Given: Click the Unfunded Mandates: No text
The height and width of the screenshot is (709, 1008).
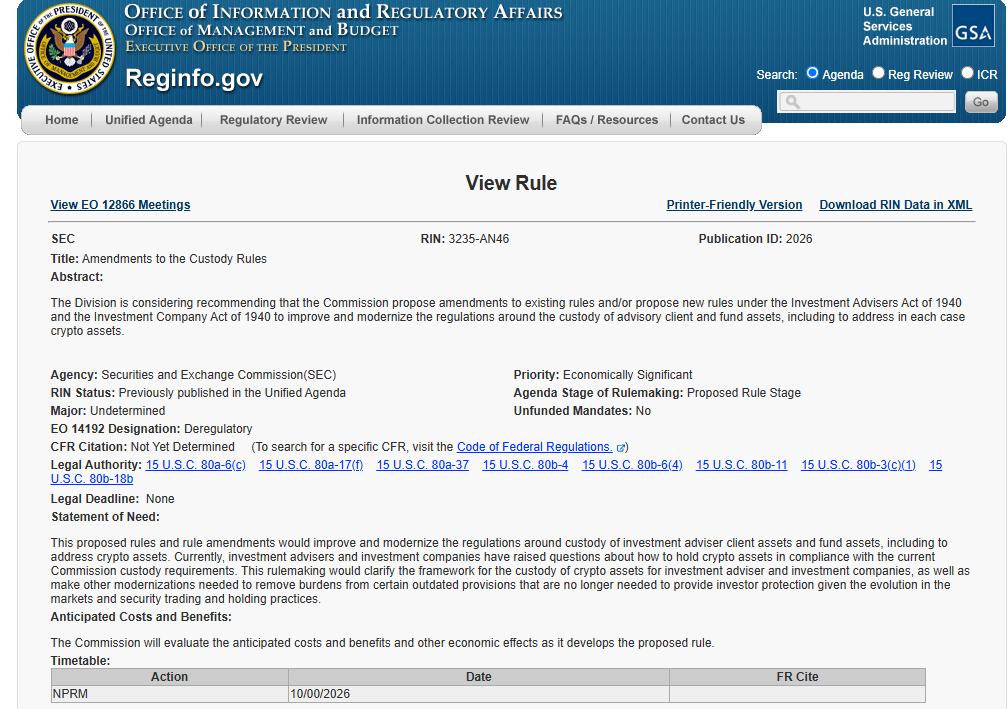Looking at the screenshot, I should pyautogui.click(x=582, y=411).
